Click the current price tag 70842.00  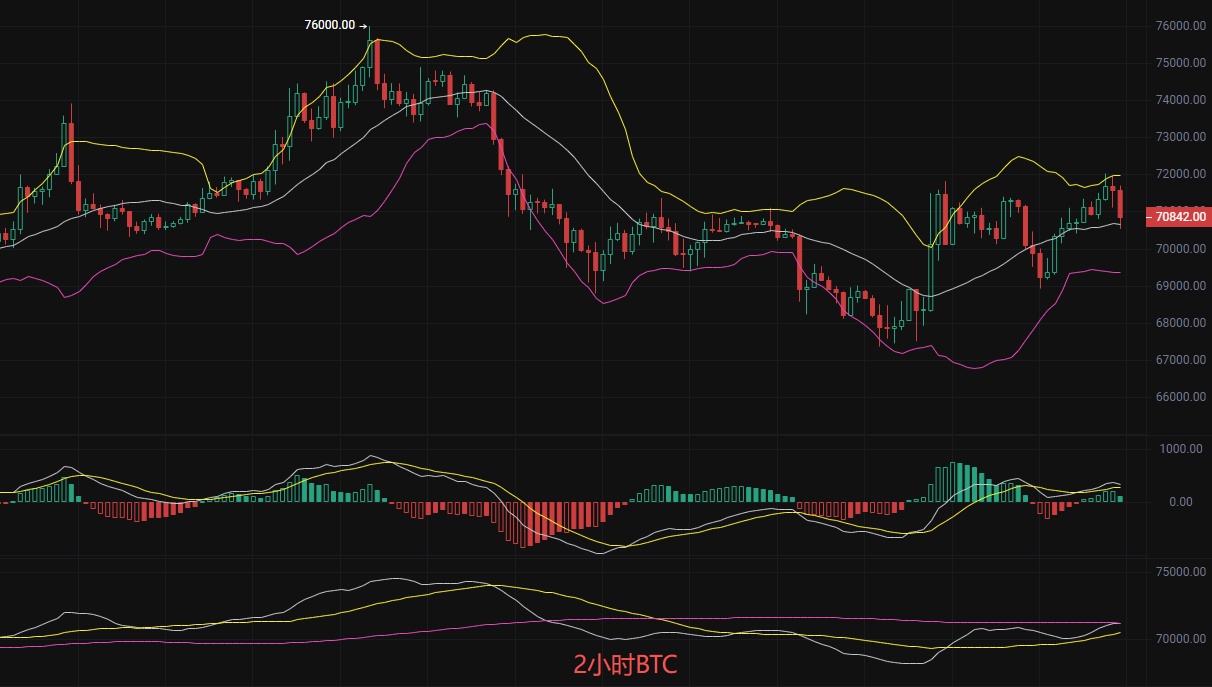[1180, 215]
